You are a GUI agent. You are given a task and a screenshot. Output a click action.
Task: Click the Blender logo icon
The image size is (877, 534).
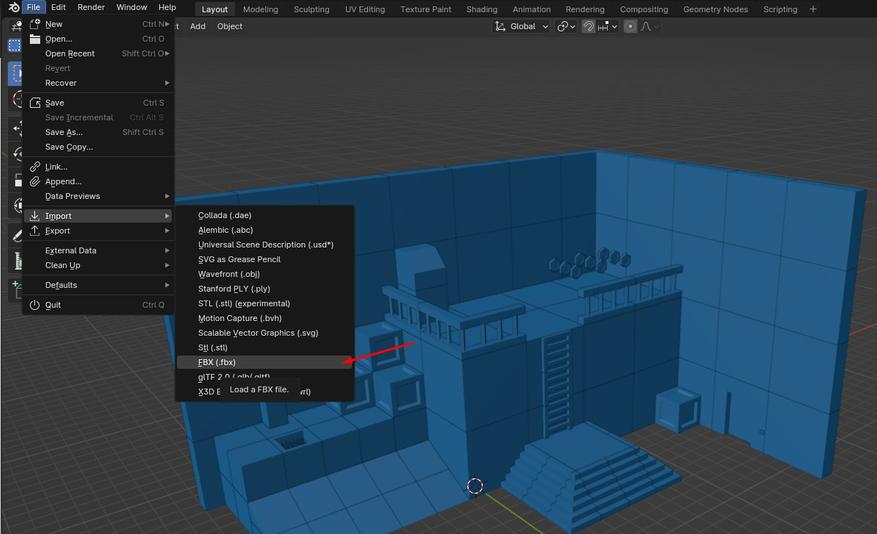[x=12, y=8]
